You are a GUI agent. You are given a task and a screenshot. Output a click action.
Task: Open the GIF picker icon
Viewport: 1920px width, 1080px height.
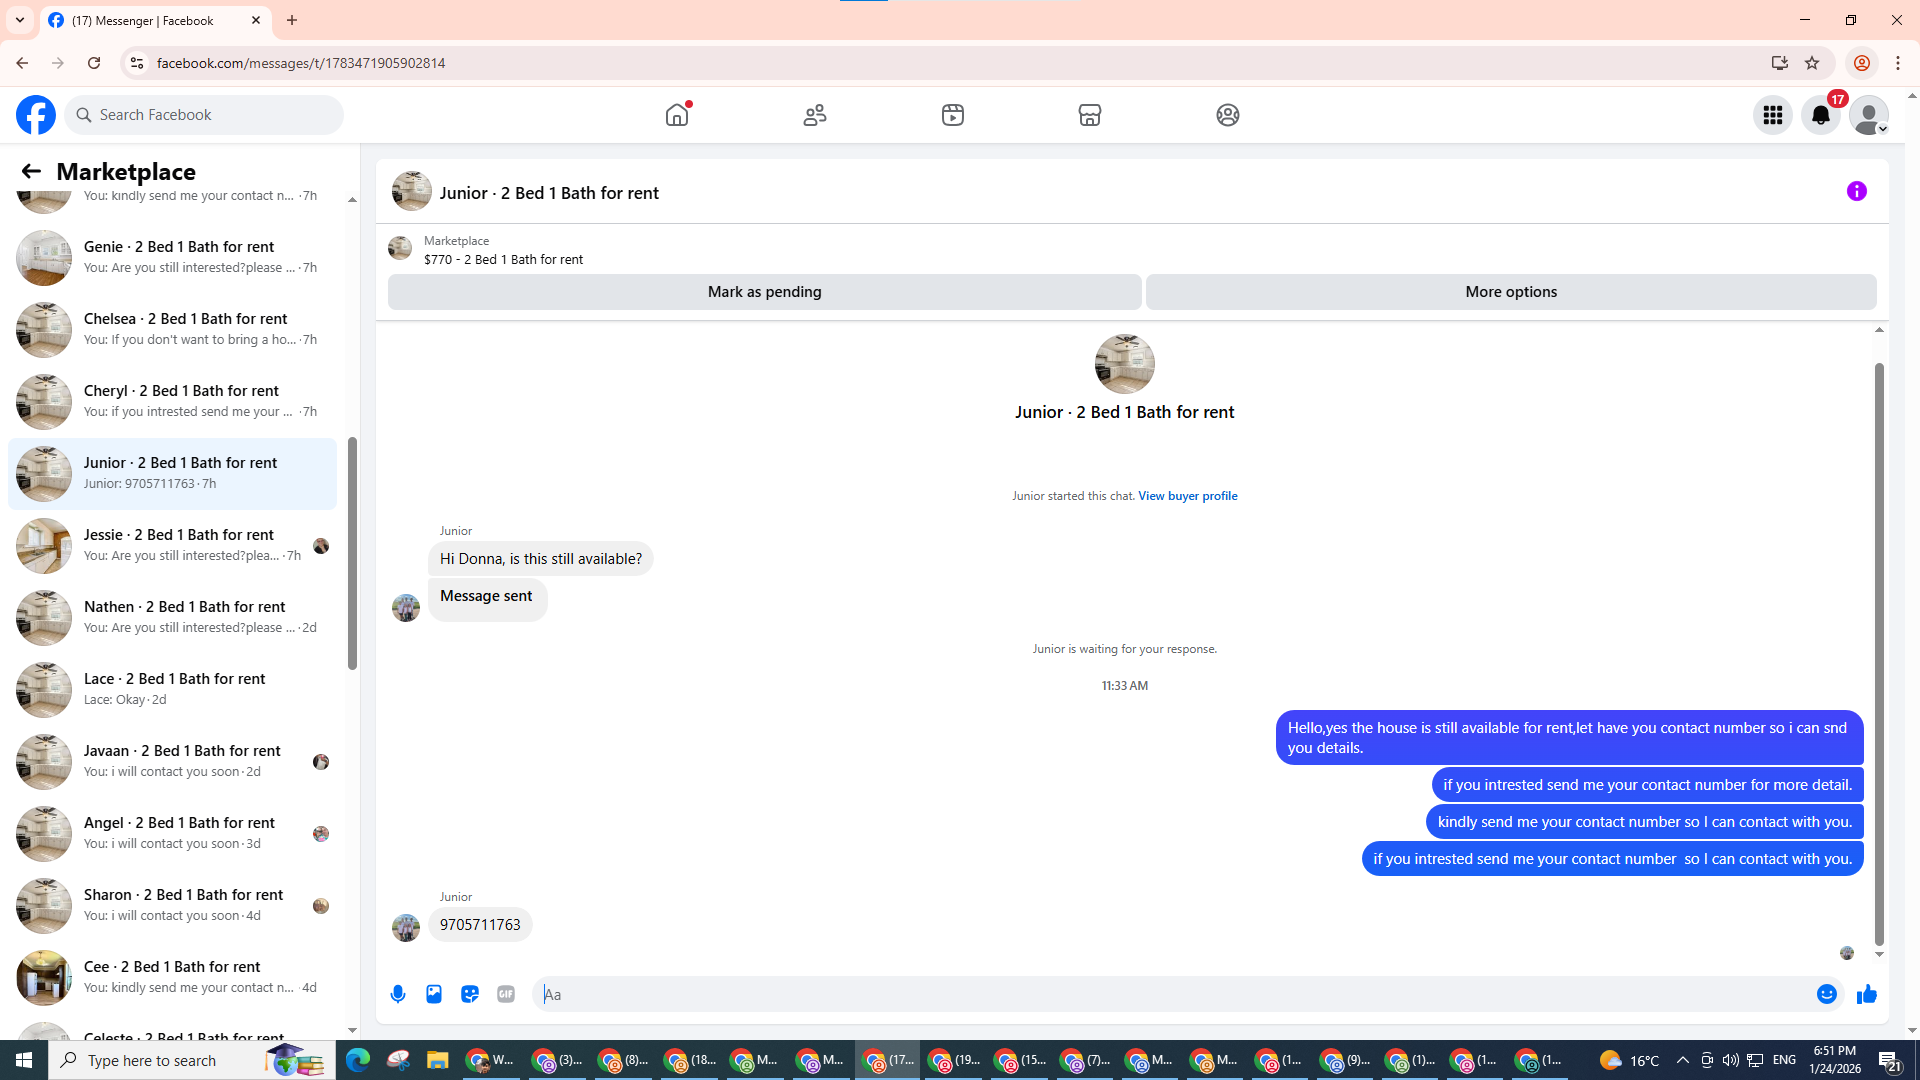pyautogui.click(x=506, y=994)
